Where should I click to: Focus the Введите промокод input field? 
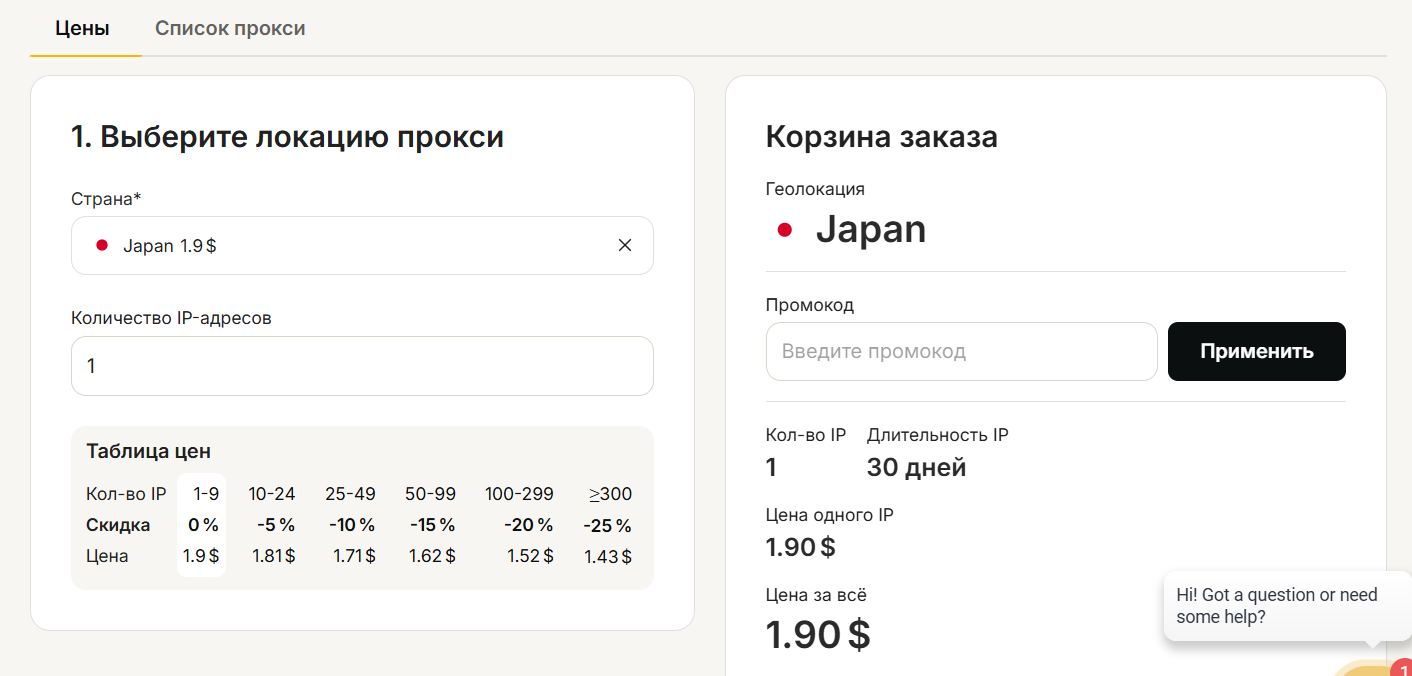click(x=961, y=351)
